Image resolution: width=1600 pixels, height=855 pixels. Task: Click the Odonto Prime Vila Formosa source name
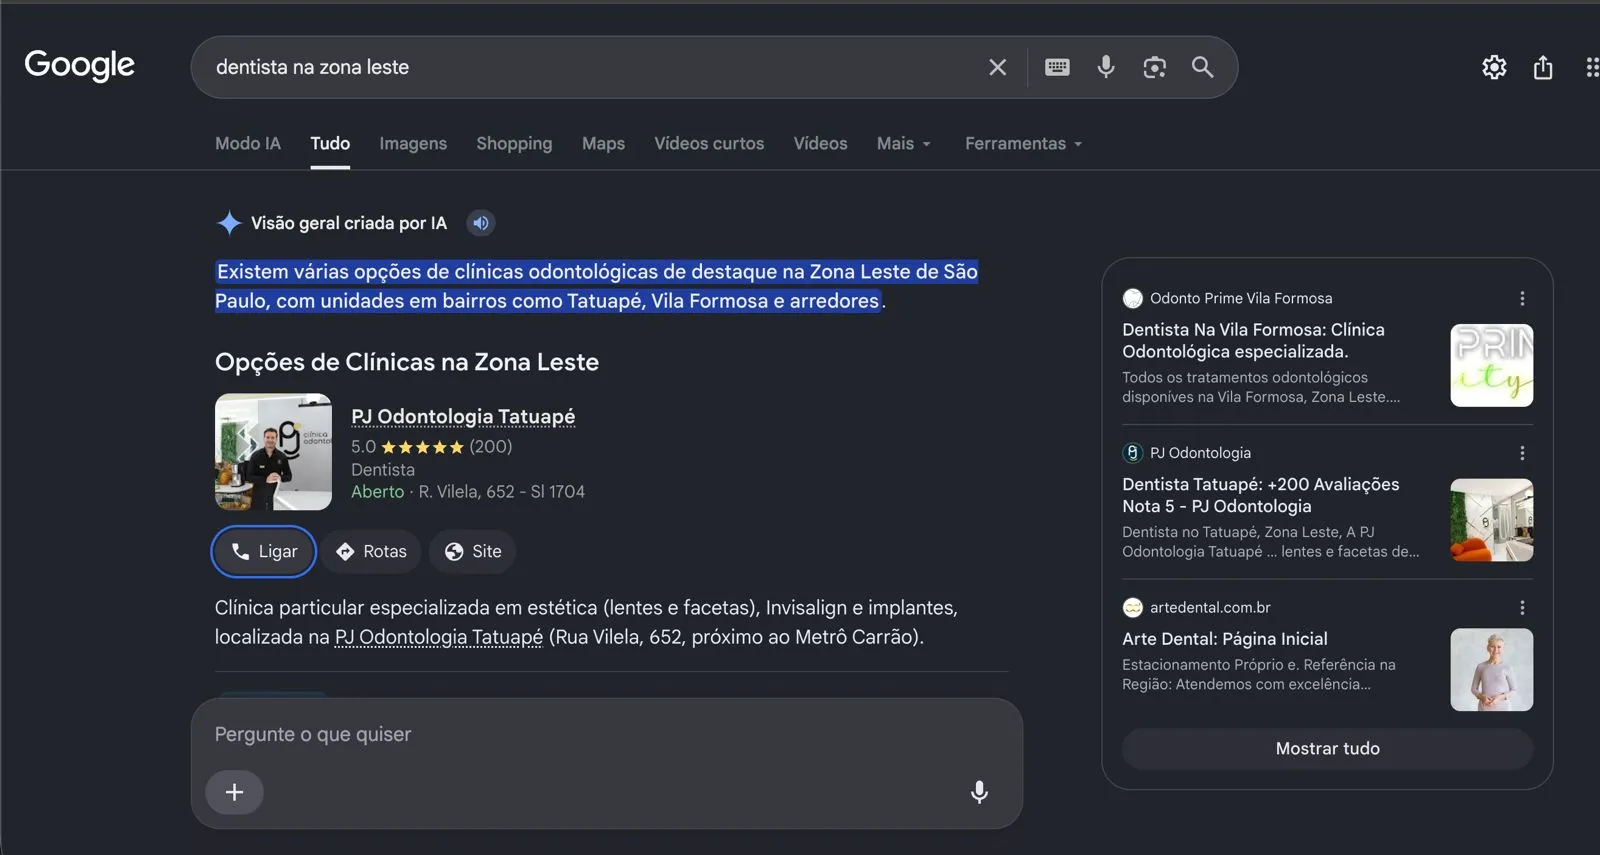coord(1241,298)
